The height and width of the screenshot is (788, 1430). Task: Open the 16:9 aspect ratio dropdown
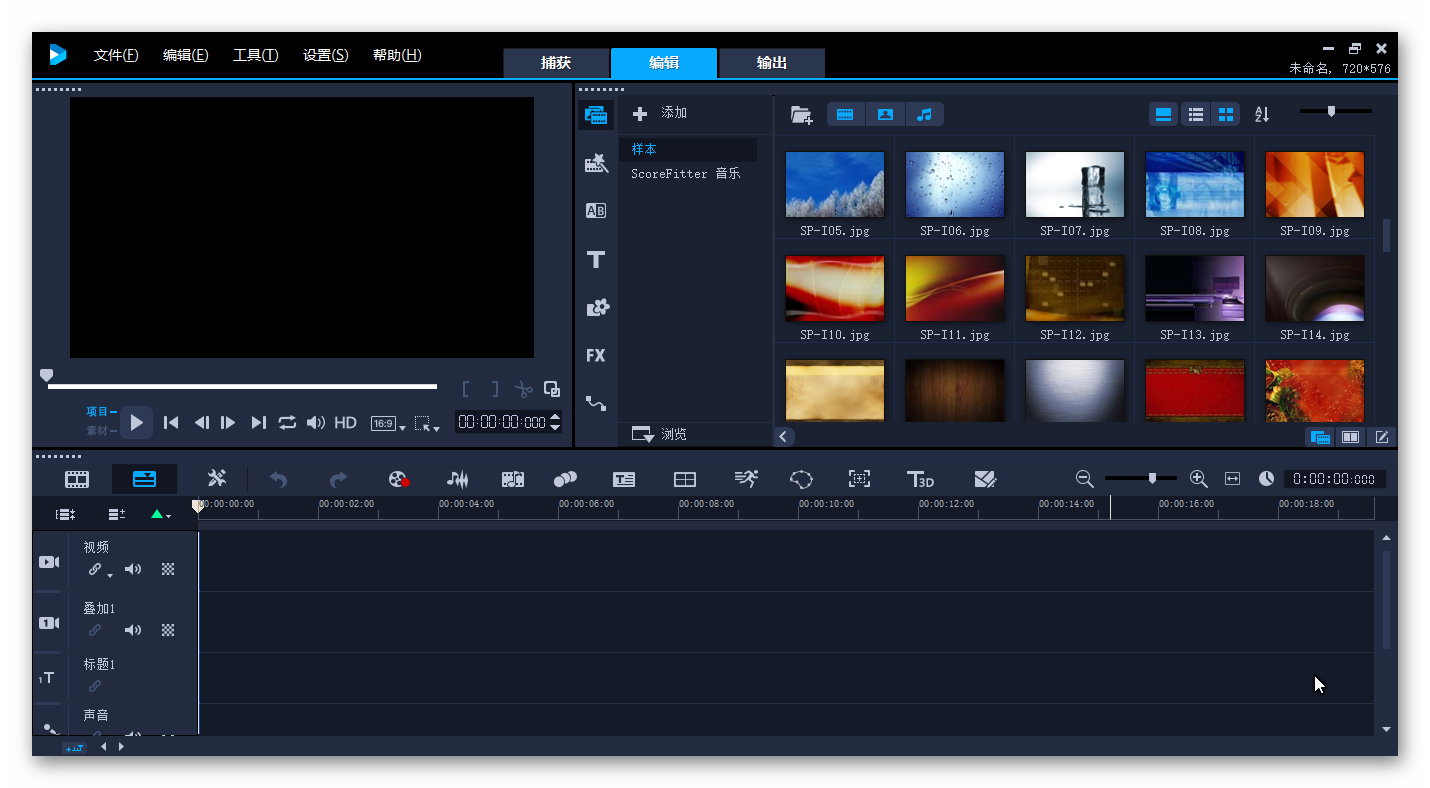388,424
